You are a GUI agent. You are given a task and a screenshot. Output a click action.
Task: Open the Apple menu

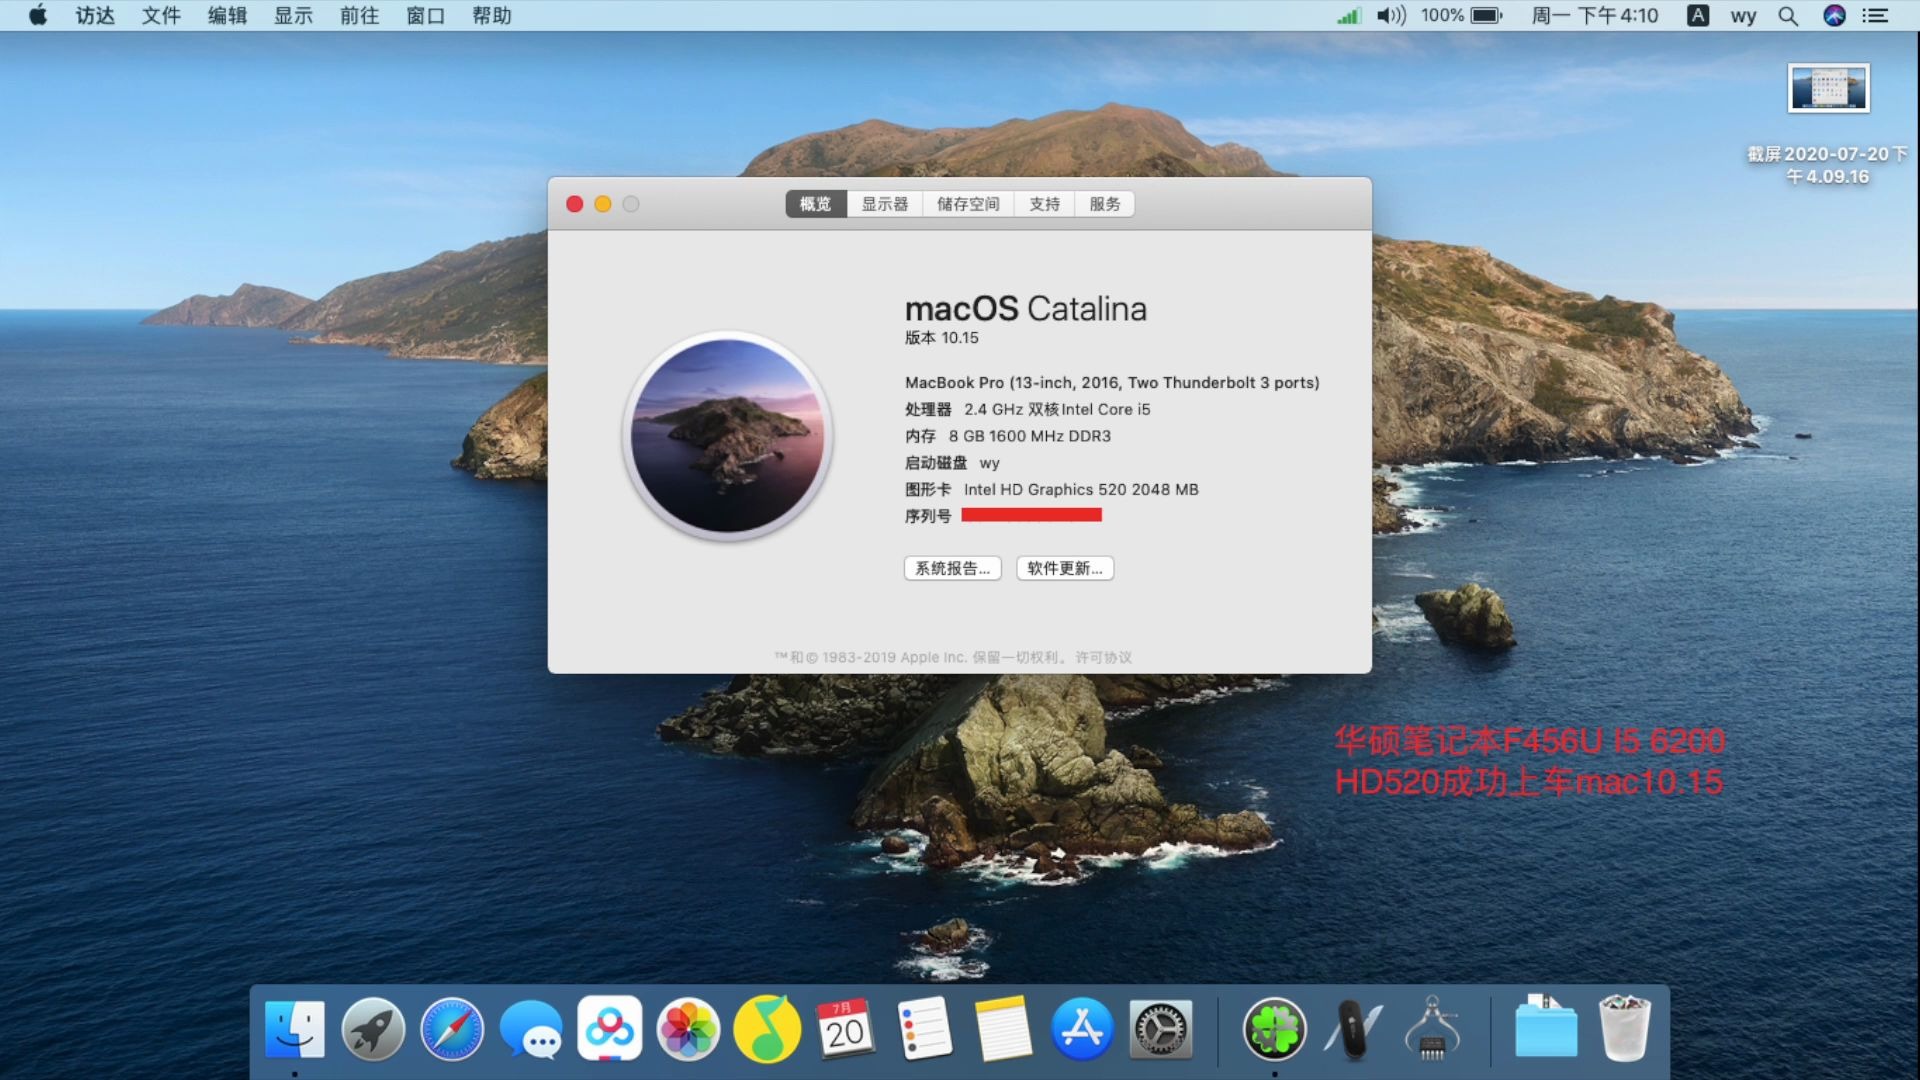pyautogui.click(x=37, y=15)
